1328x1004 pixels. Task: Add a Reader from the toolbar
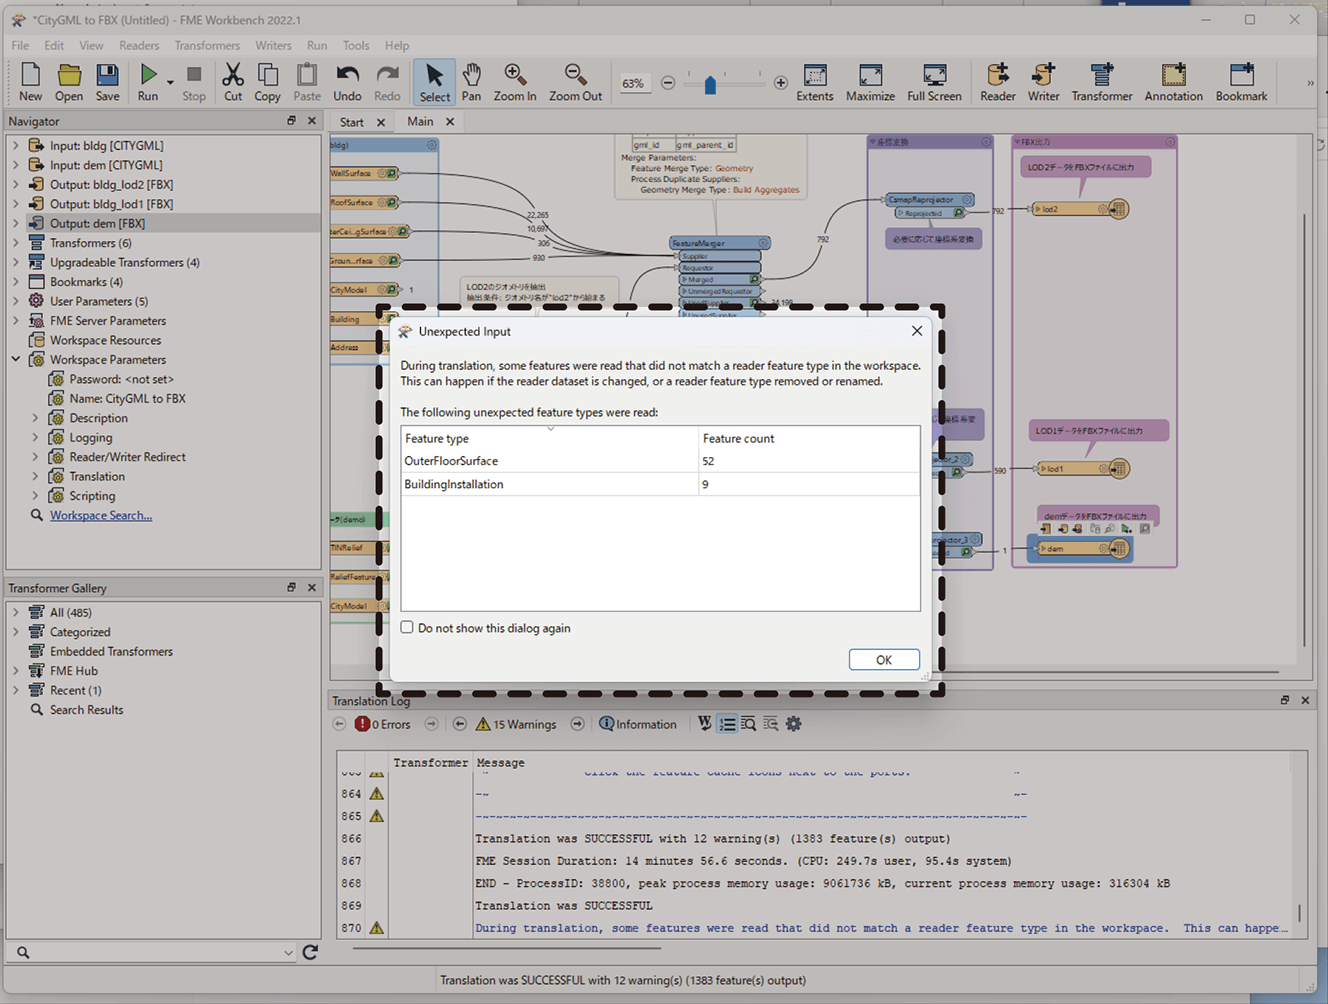click(997, 82)
